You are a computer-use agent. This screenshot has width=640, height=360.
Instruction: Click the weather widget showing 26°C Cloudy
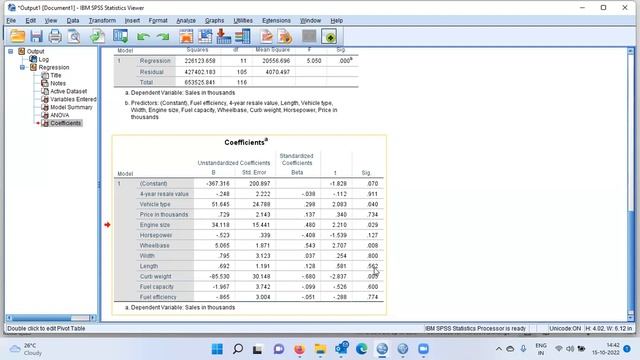coord(27,349)
